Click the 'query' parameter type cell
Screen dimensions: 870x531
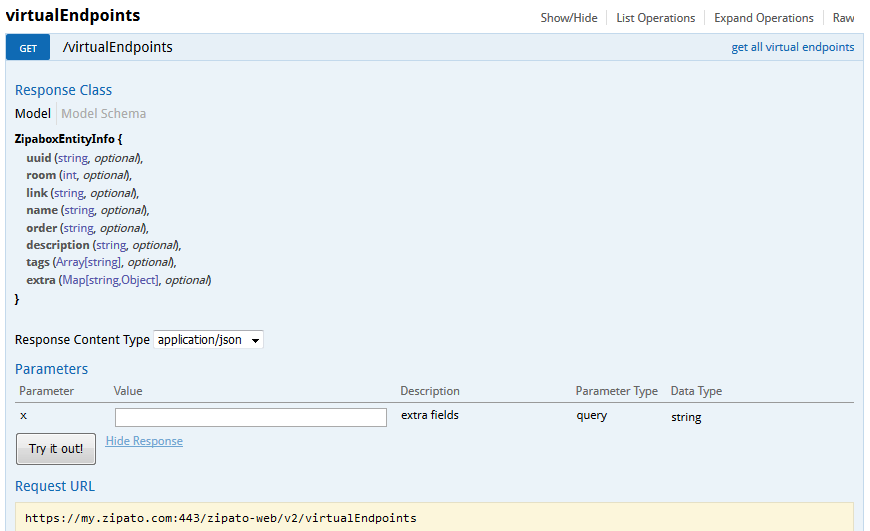coord(591,416)
